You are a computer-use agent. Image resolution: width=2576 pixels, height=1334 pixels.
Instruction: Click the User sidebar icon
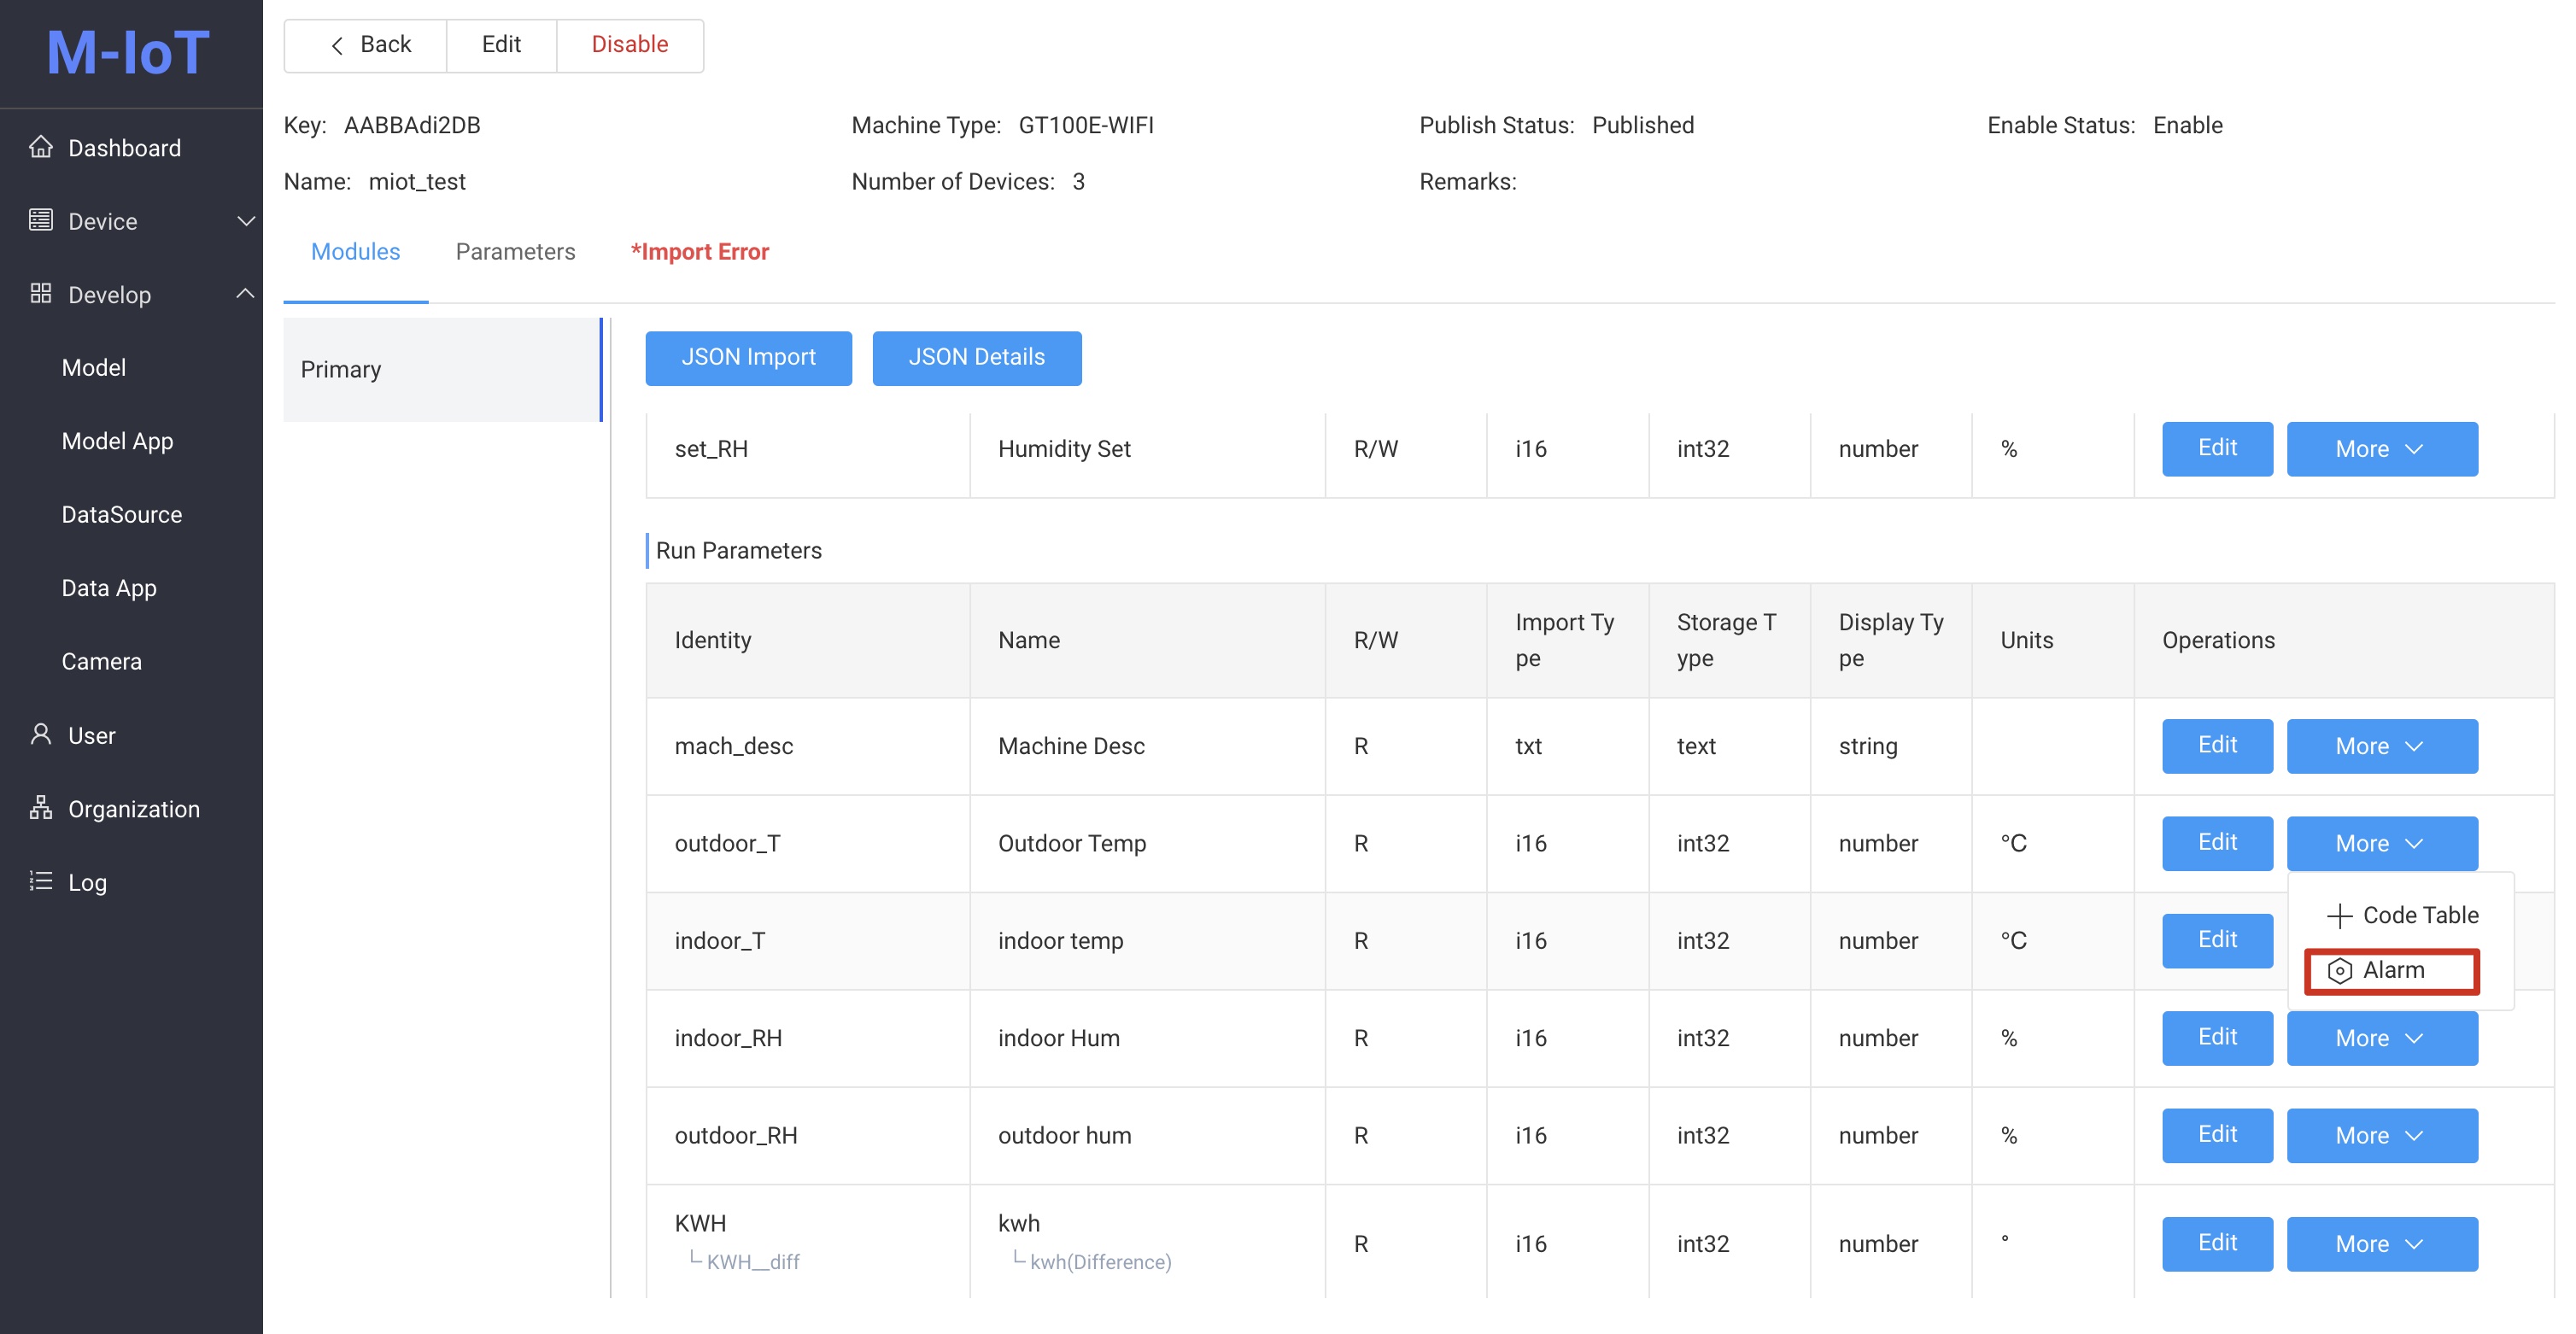click(41, 734)
